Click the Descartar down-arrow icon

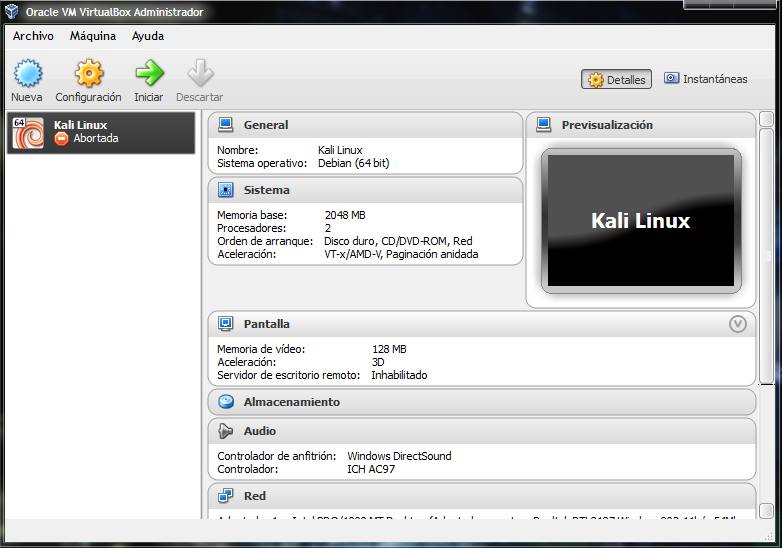click(x=200, y=73)
